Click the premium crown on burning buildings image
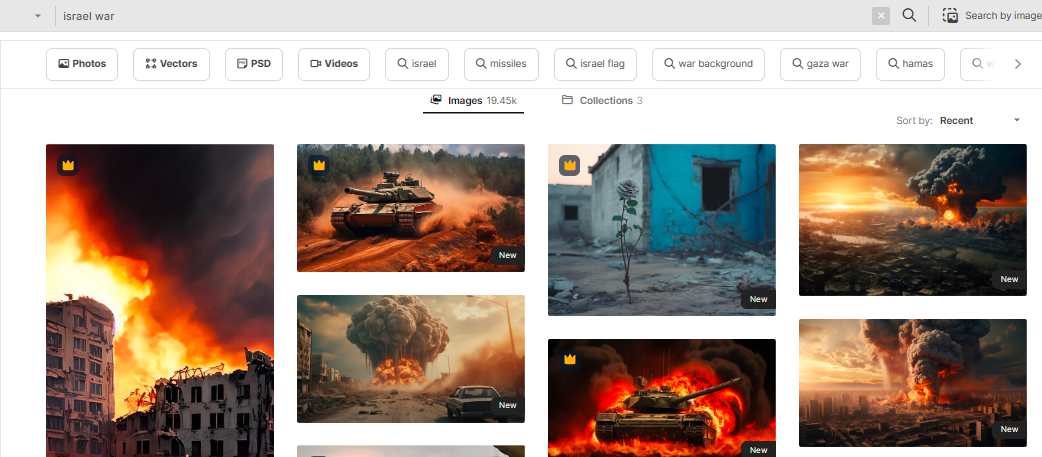Viewport: 1042px width, 457px height. pyautogui.click(x=68, y=165)
